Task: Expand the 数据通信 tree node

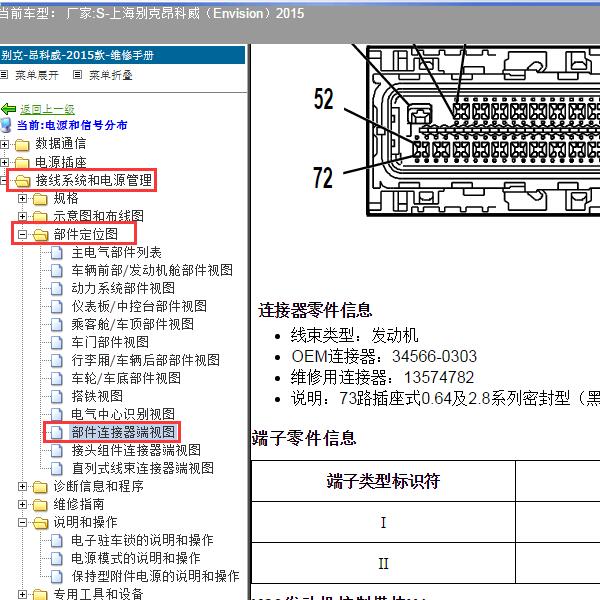Action: click(4, 144)
